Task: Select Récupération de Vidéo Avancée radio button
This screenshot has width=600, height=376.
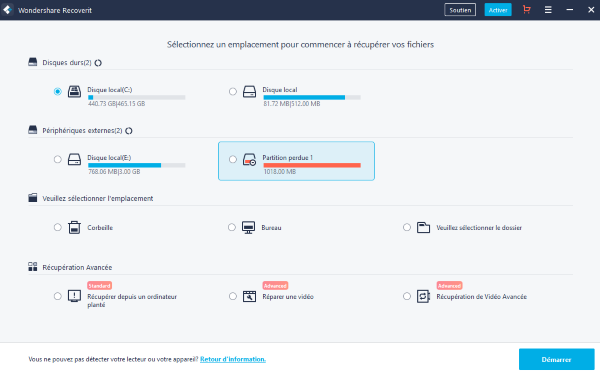Action: (407, 296)
